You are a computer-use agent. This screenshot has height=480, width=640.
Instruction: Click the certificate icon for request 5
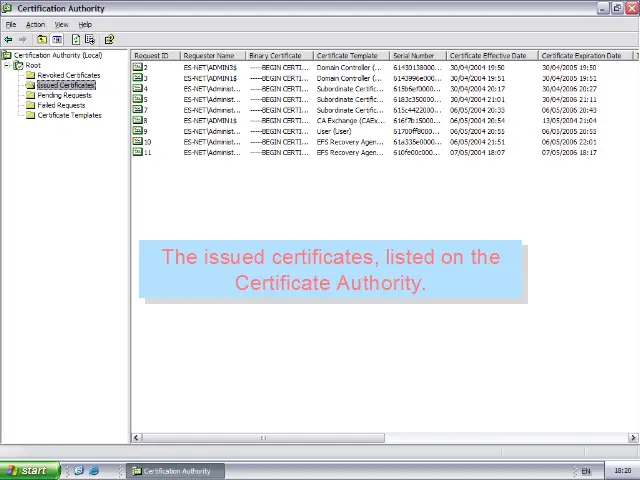pyautogui.click(x=138, y=99)
